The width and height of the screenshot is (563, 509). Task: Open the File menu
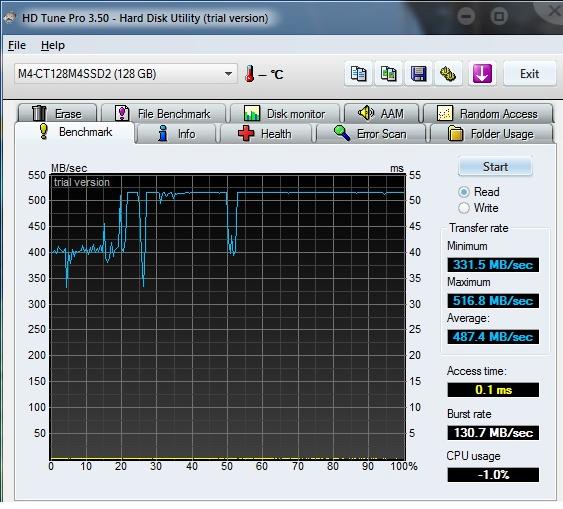coord(17,45)
